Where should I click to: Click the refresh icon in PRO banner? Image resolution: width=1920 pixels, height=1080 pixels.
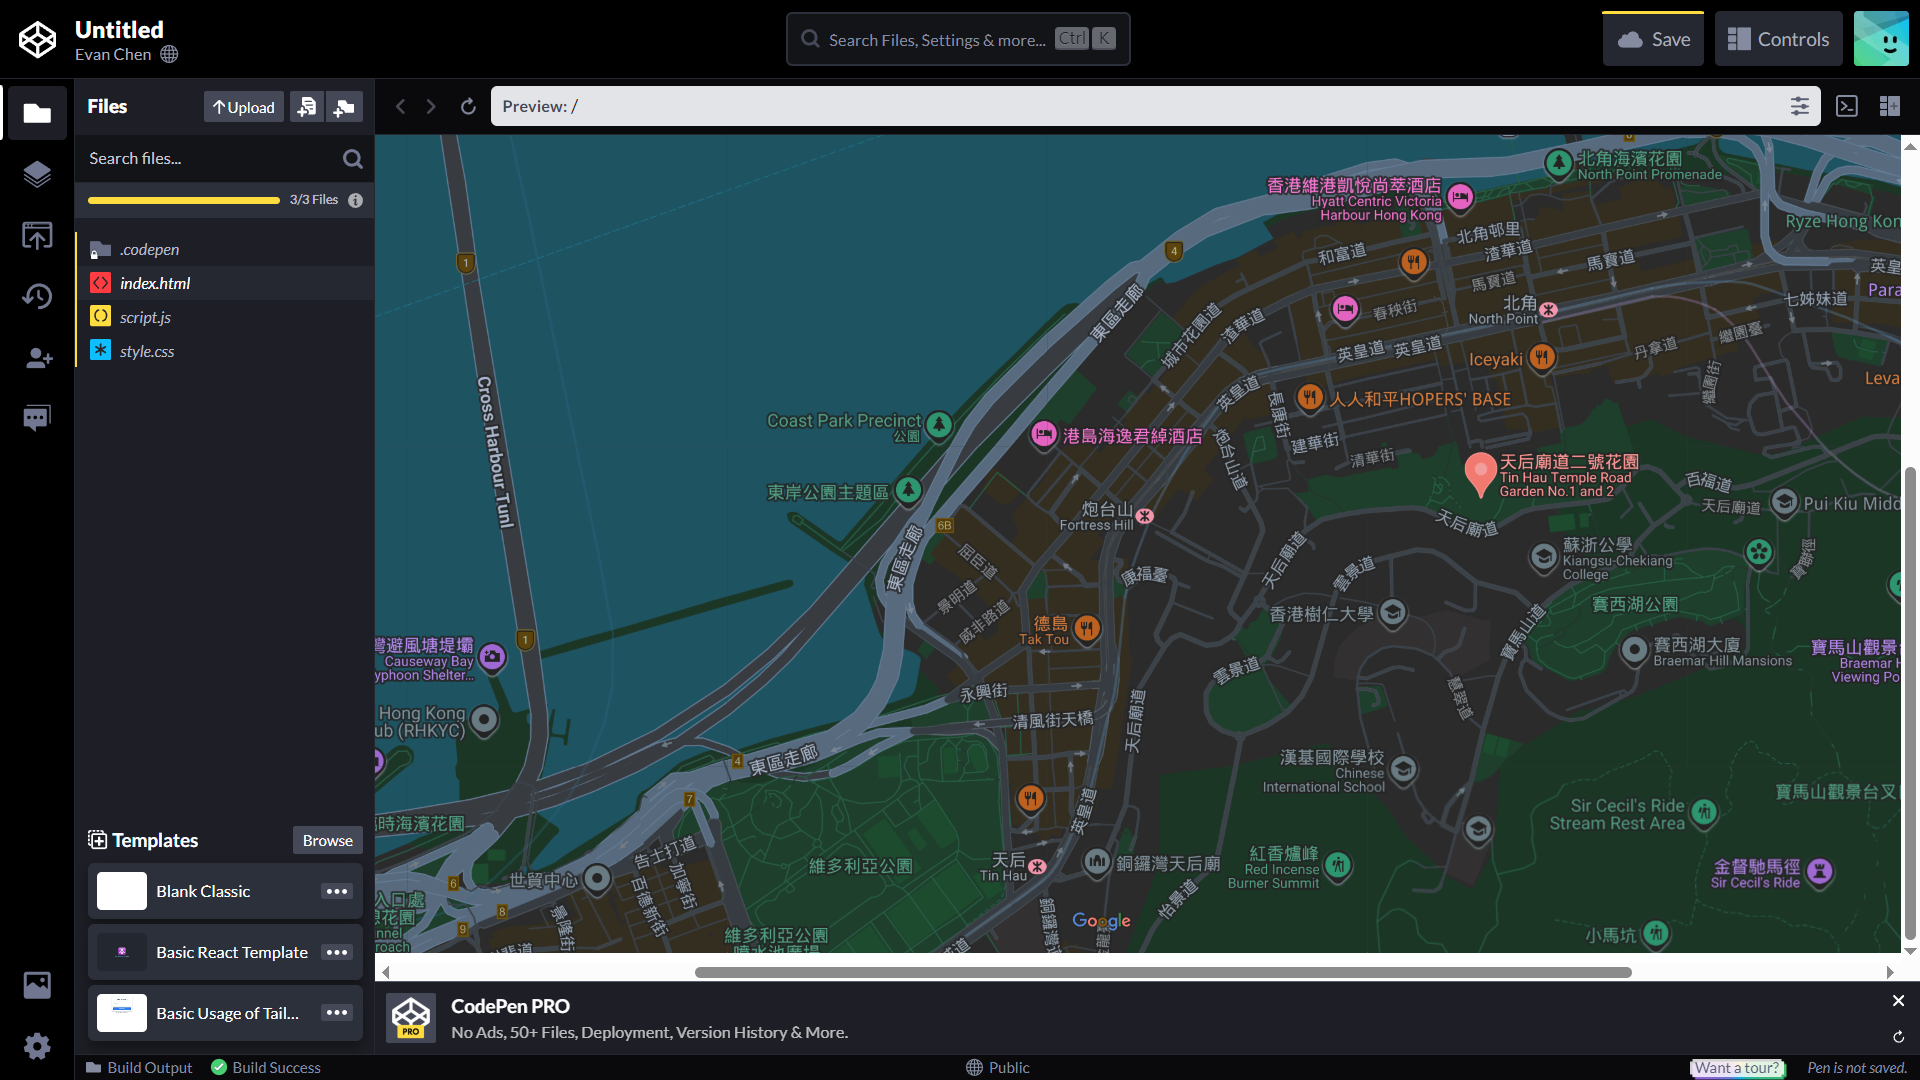click(1898, 1037)
